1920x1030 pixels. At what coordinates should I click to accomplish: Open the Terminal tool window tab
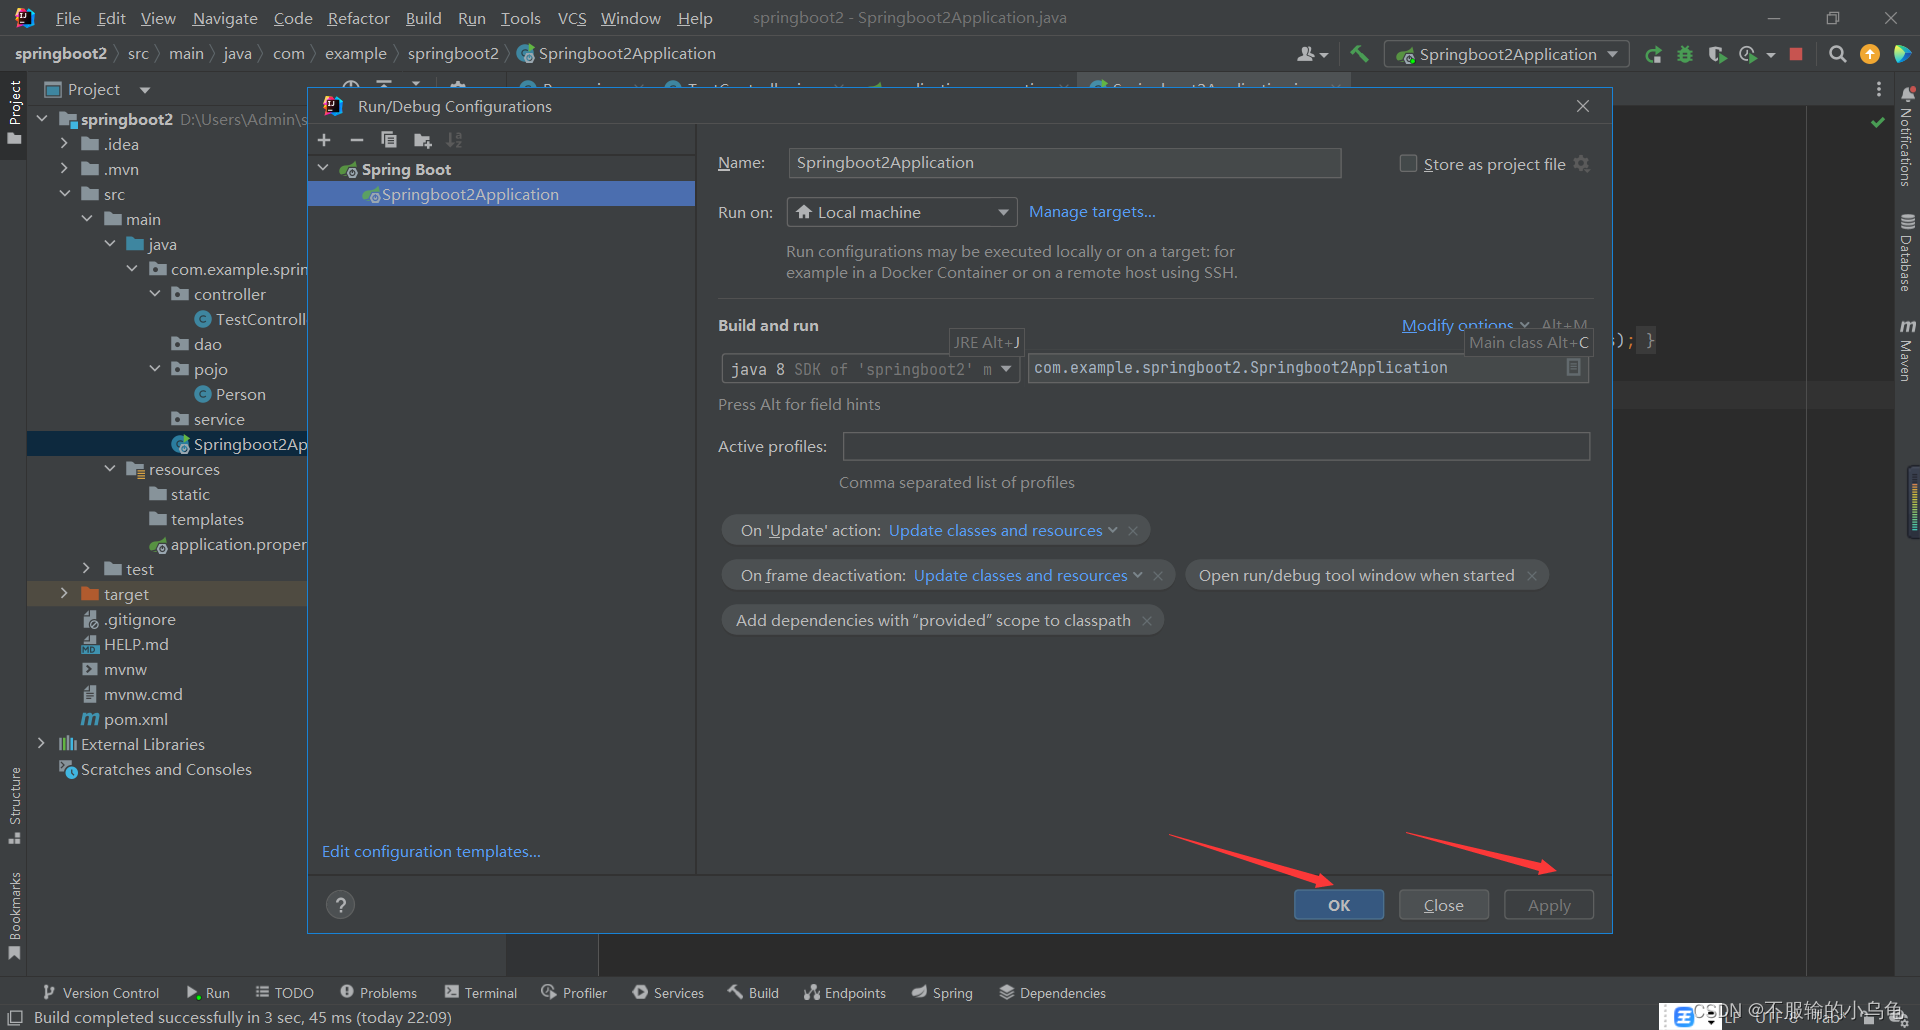(x=481, y=993)
